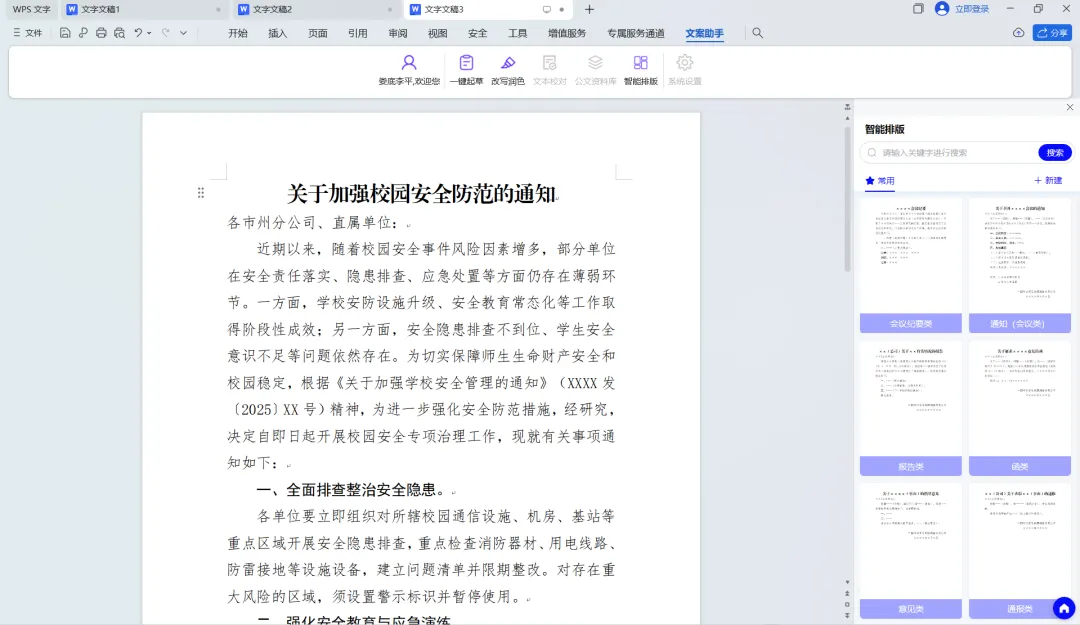Click the Print icon

(101, 32)
